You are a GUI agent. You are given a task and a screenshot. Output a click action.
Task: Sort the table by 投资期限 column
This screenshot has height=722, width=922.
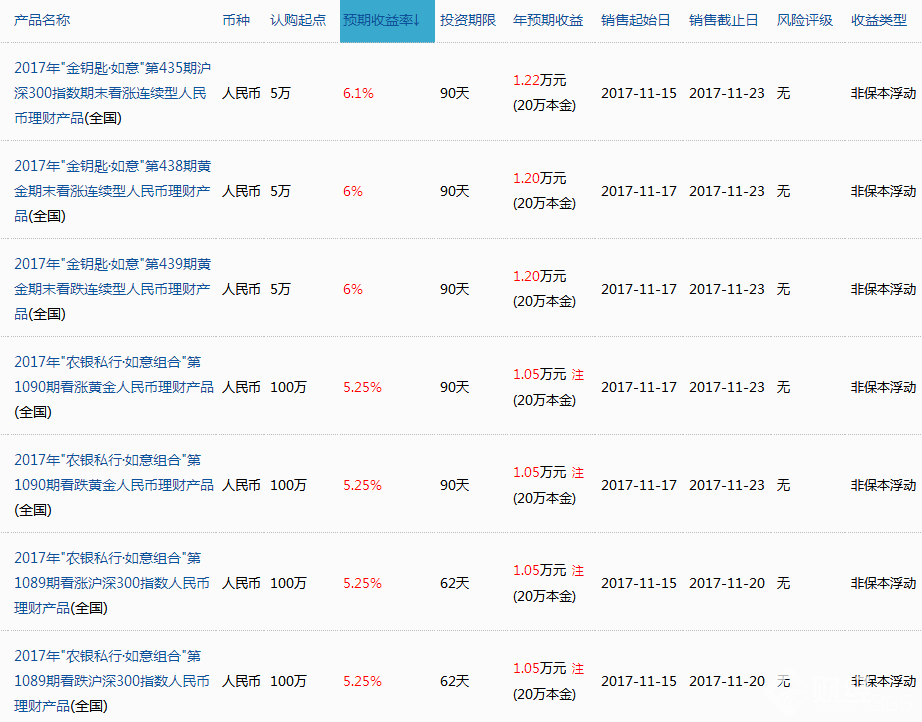pyautogui.click(x=468, y=19)
